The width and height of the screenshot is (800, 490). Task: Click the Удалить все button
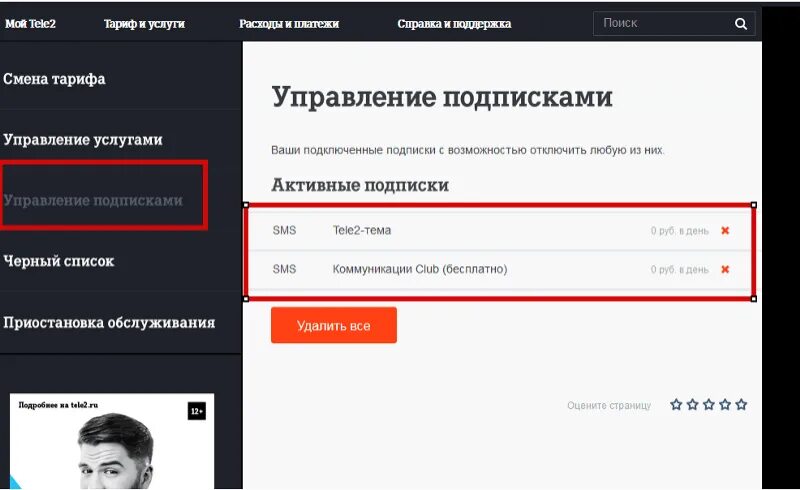pos(334,325)
